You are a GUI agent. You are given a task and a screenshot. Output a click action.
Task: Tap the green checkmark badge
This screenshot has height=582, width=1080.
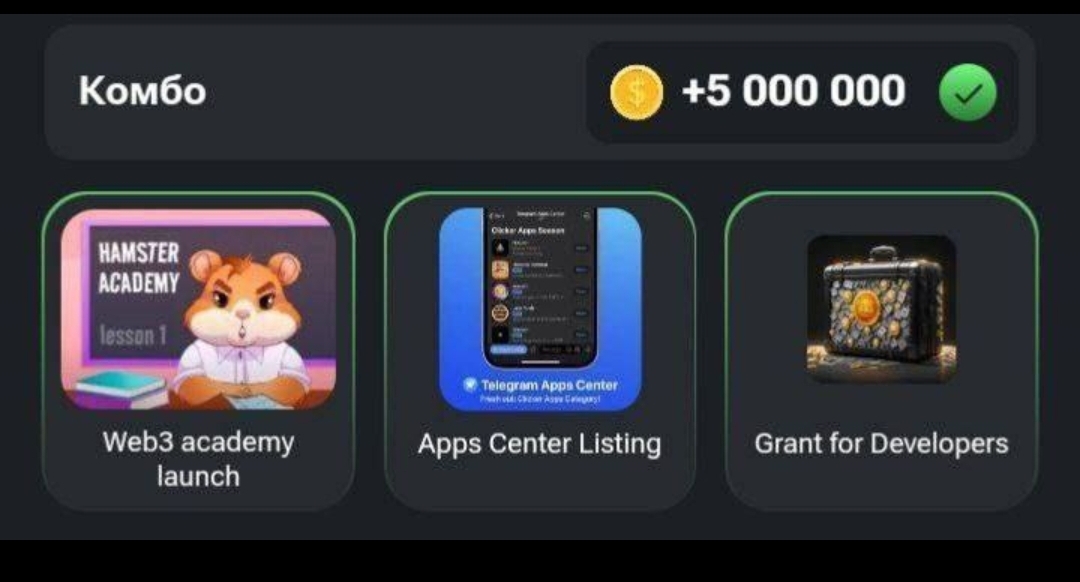tap(968, 92)
